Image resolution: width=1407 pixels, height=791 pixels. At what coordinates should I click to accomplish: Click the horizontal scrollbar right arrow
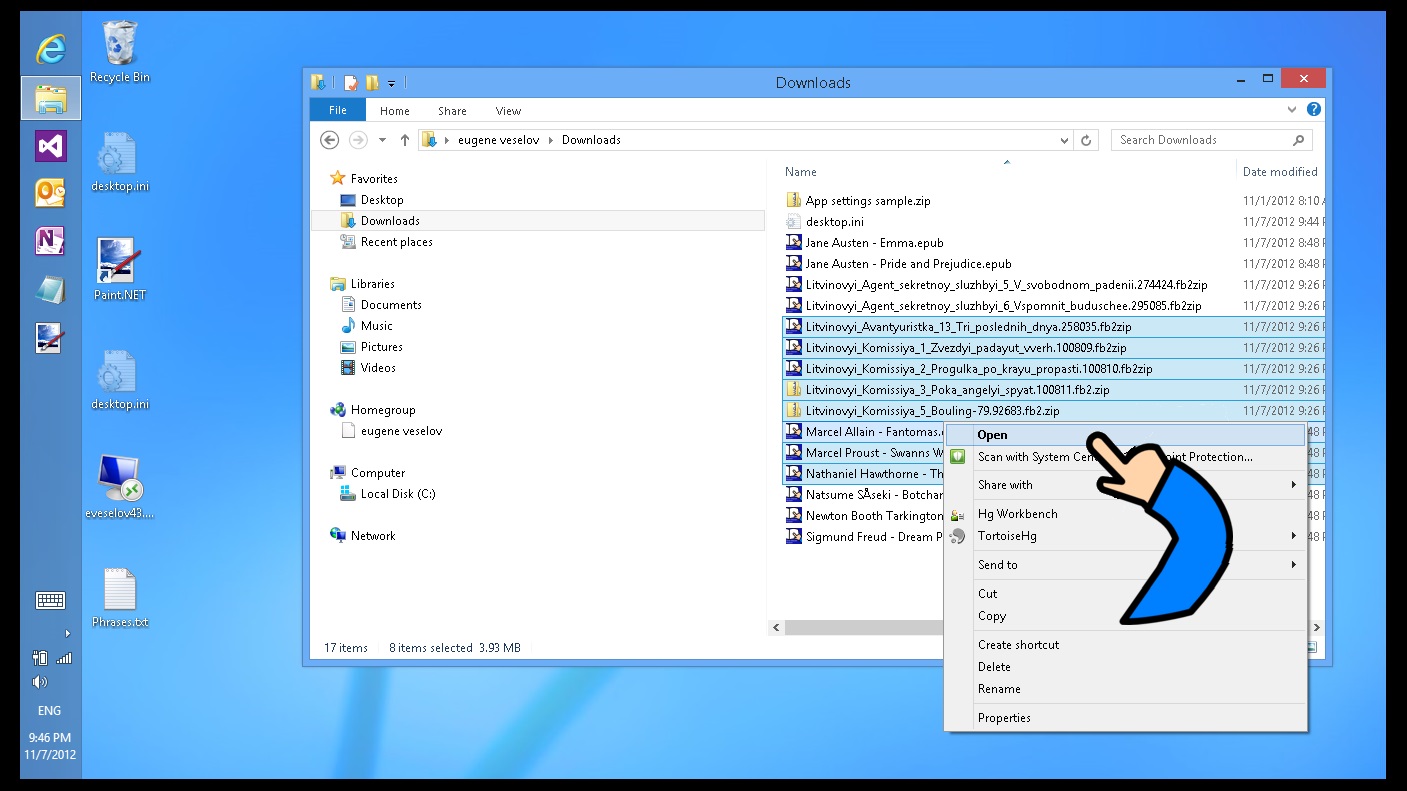[1316, 627]
